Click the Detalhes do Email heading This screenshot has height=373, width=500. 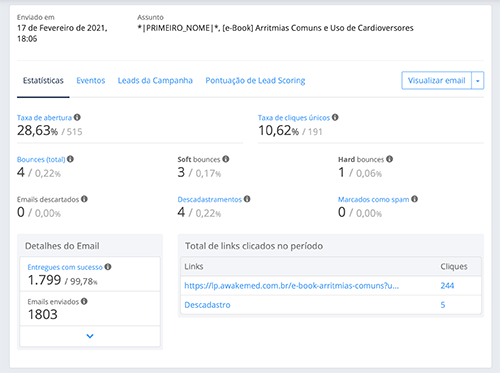tap(62, 246)
